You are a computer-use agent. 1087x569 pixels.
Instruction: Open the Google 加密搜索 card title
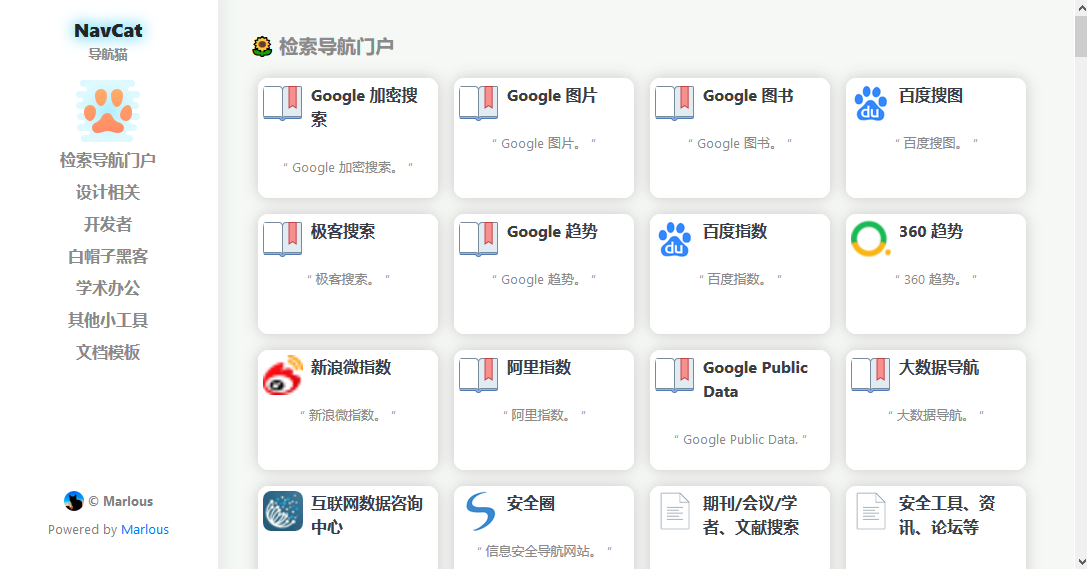coord(365,107)
